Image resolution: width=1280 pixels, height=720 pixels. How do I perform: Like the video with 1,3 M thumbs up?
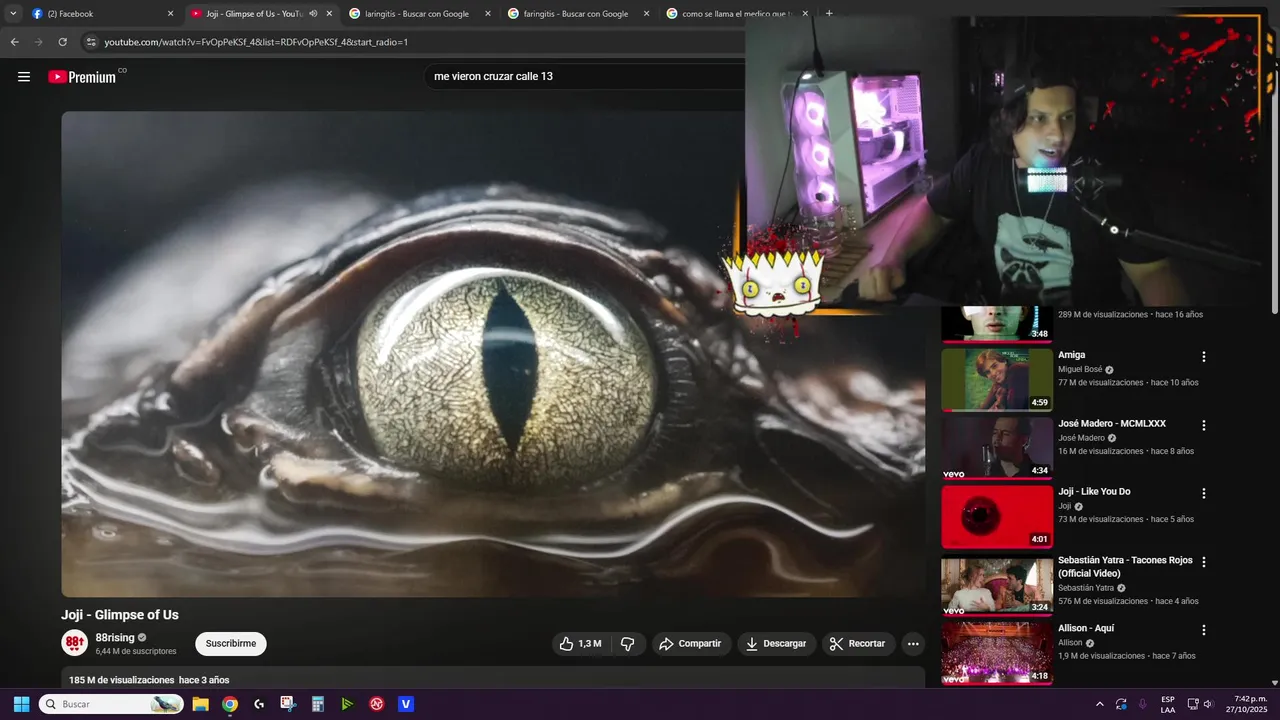[x=581, y=644]
